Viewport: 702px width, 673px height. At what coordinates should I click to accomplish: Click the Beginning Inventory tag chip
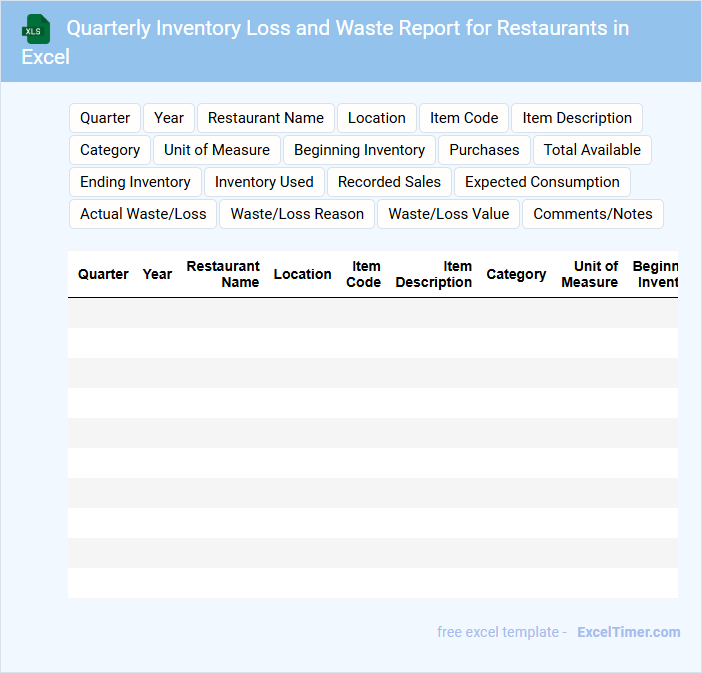359,150
